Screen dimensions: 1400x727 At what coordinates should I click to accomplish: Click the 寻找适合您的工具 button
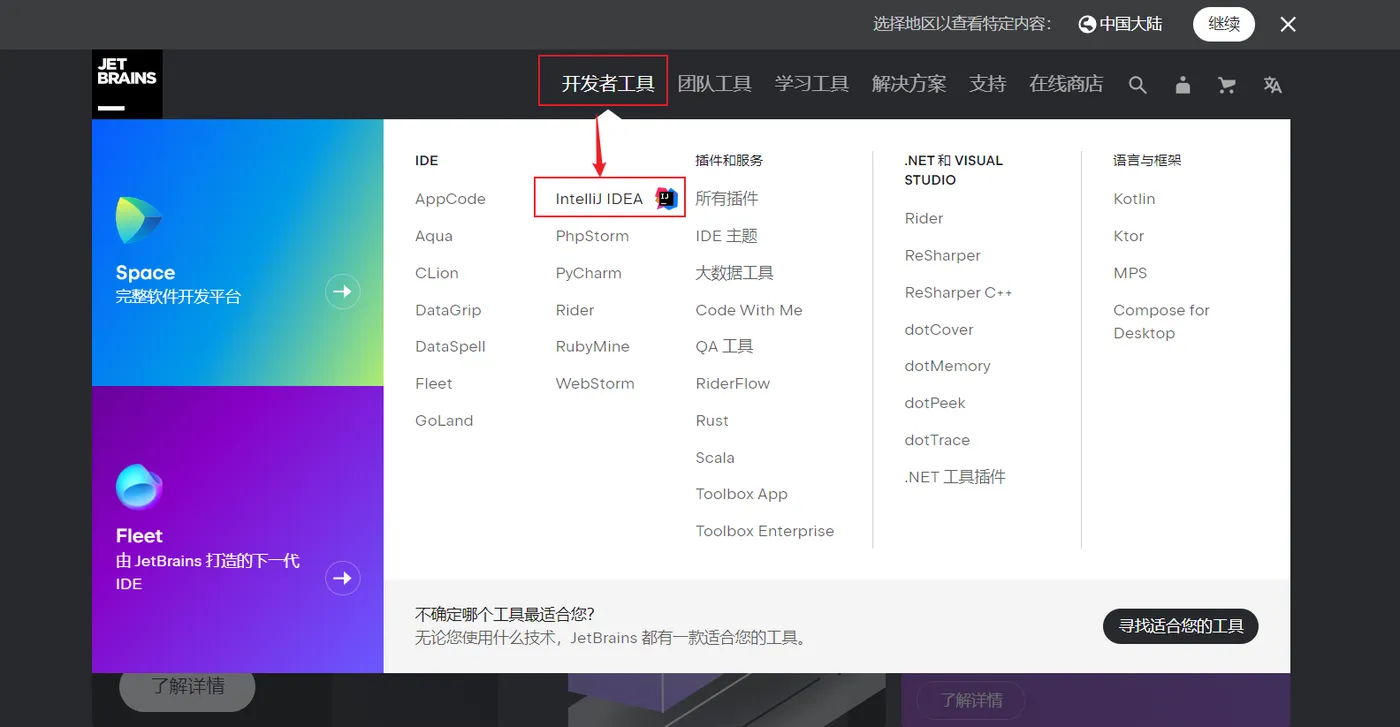pos(1181,626)
